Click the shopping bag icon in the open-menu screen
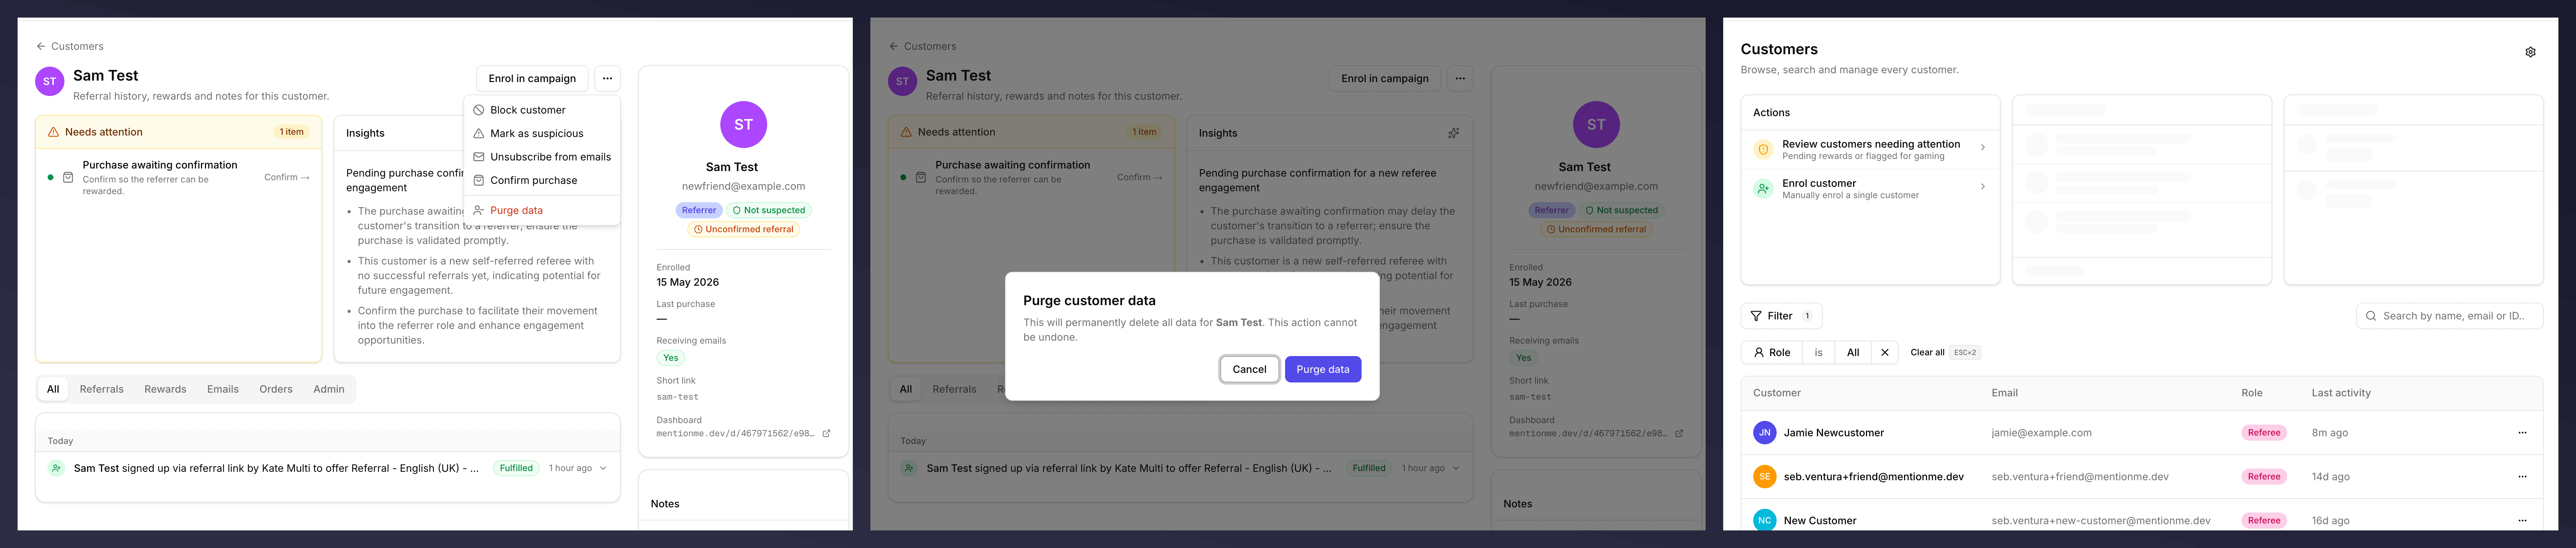 [68, 177]
